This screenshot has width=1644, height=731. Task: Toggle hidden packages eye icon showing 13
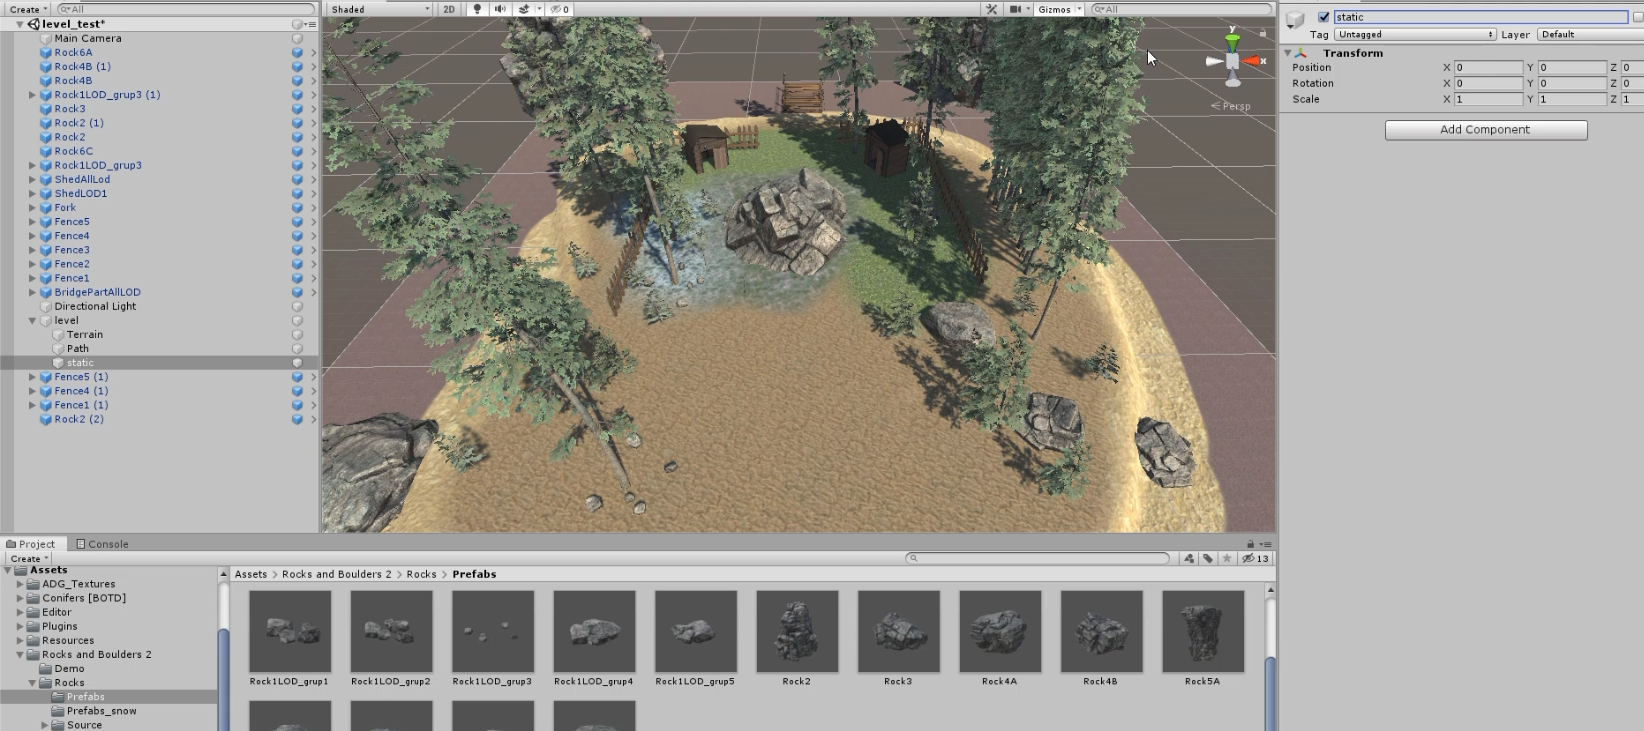(1255, 558)
